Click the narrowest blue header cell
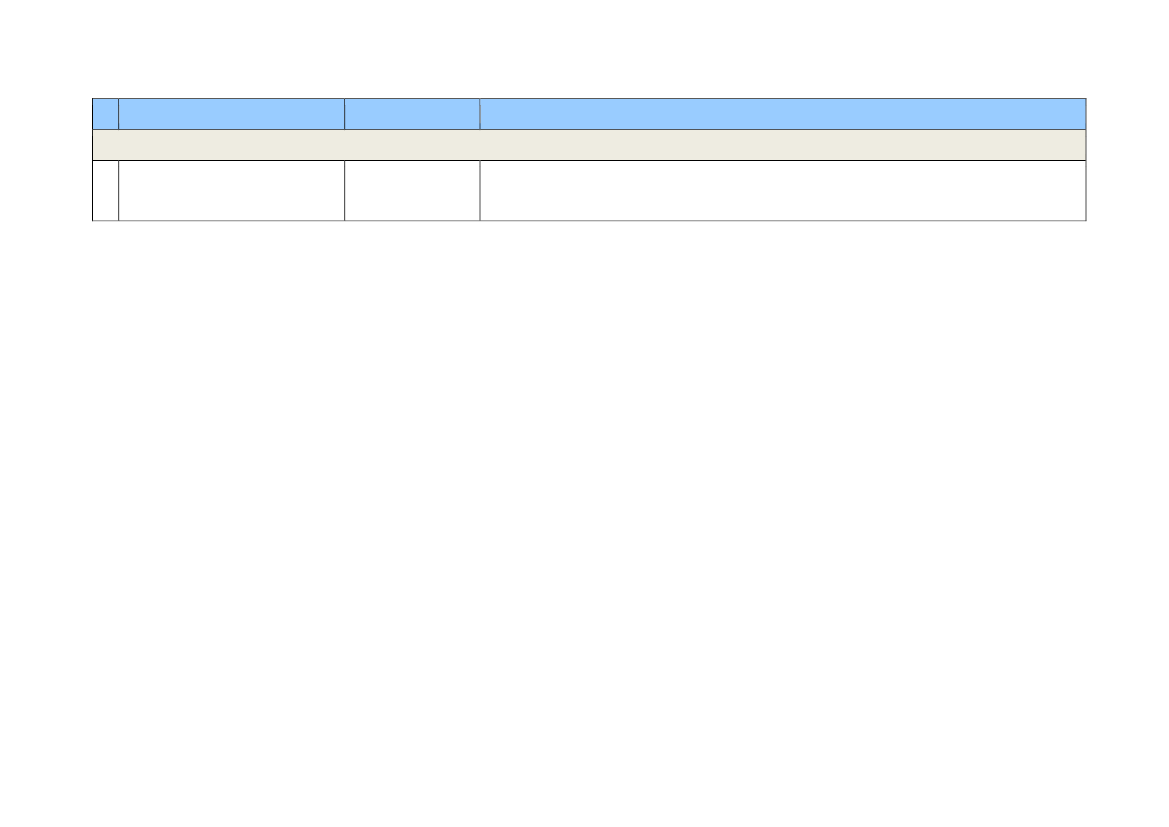Viewport: 1169px width, 827px height. pos(106,114)
